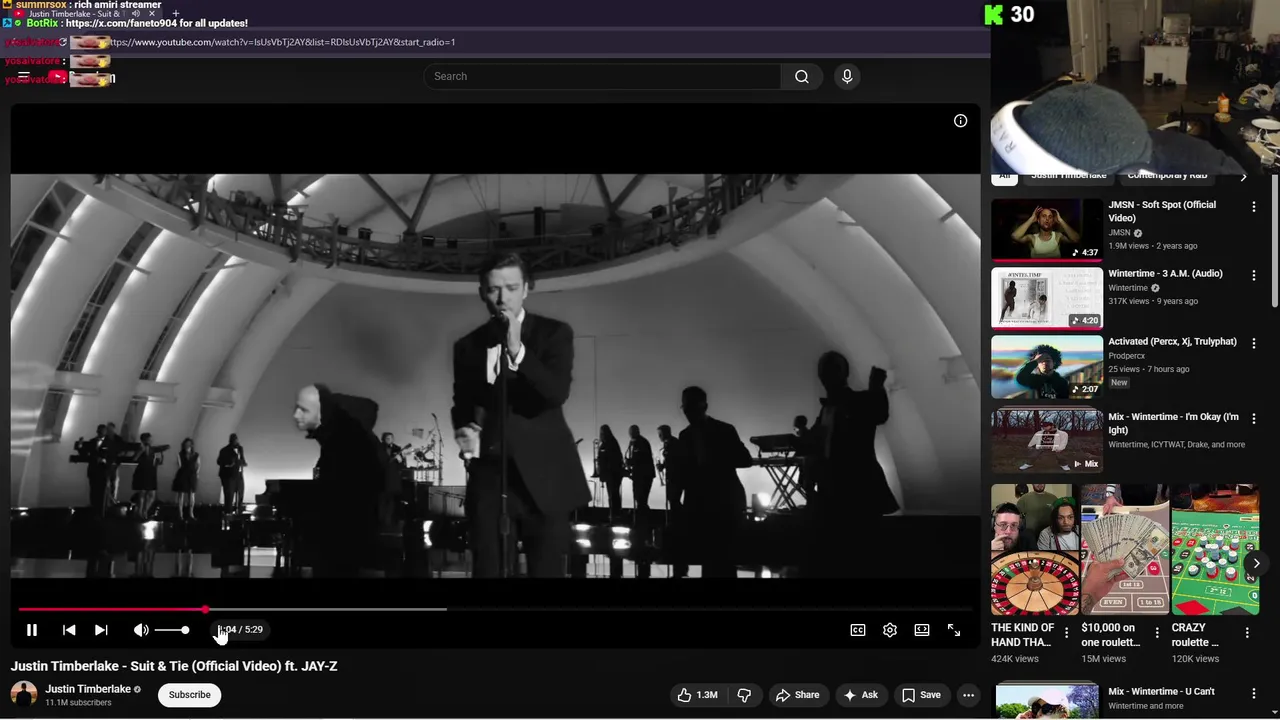Open CRAZY roulette short
The width and height of the screenshot is (1280, 720).
(x=1215, y=549)
